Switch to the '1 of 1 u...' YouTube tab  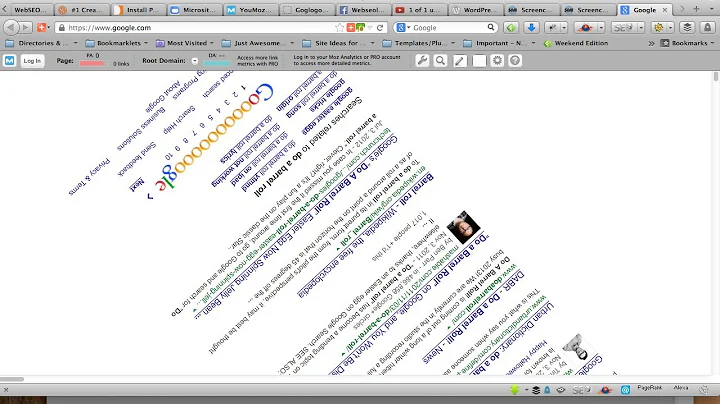(x=420, y=10)
